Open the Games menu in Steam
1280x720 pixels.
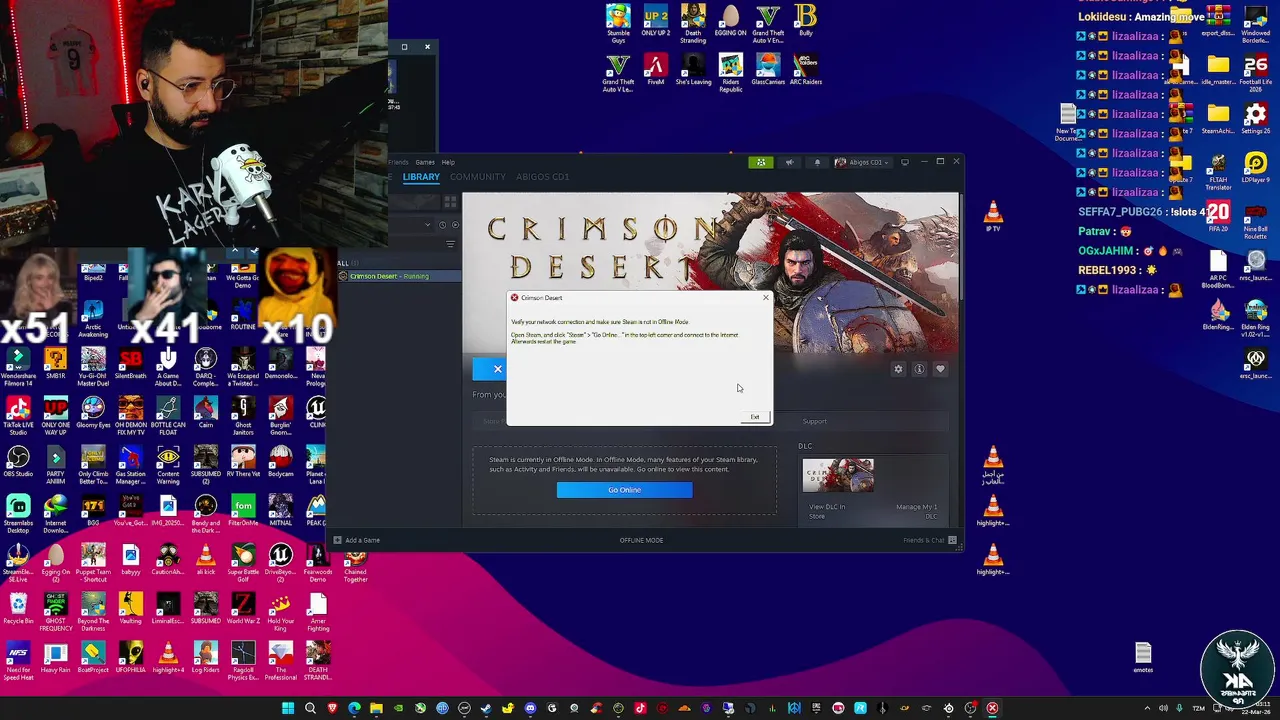point(425,162)
